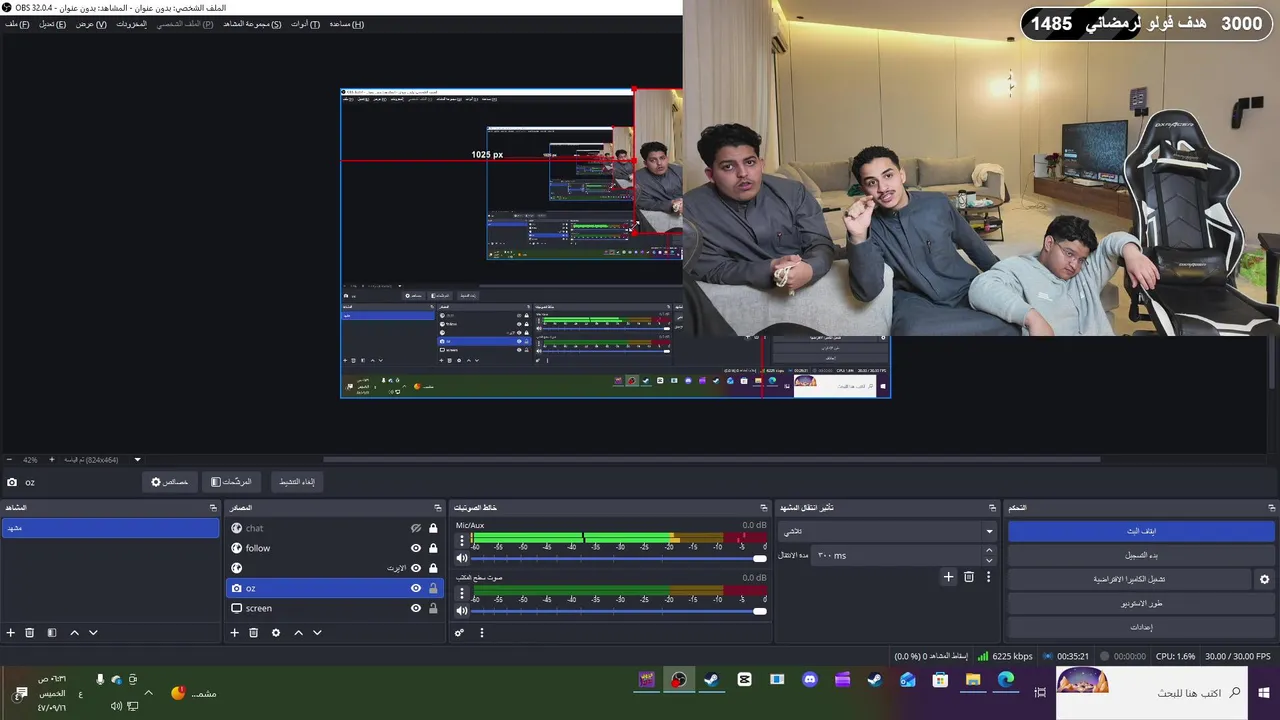Move the selected source up
This screenshot has width=1280, height=720.
pyautogui.click(x=298, y=633)
